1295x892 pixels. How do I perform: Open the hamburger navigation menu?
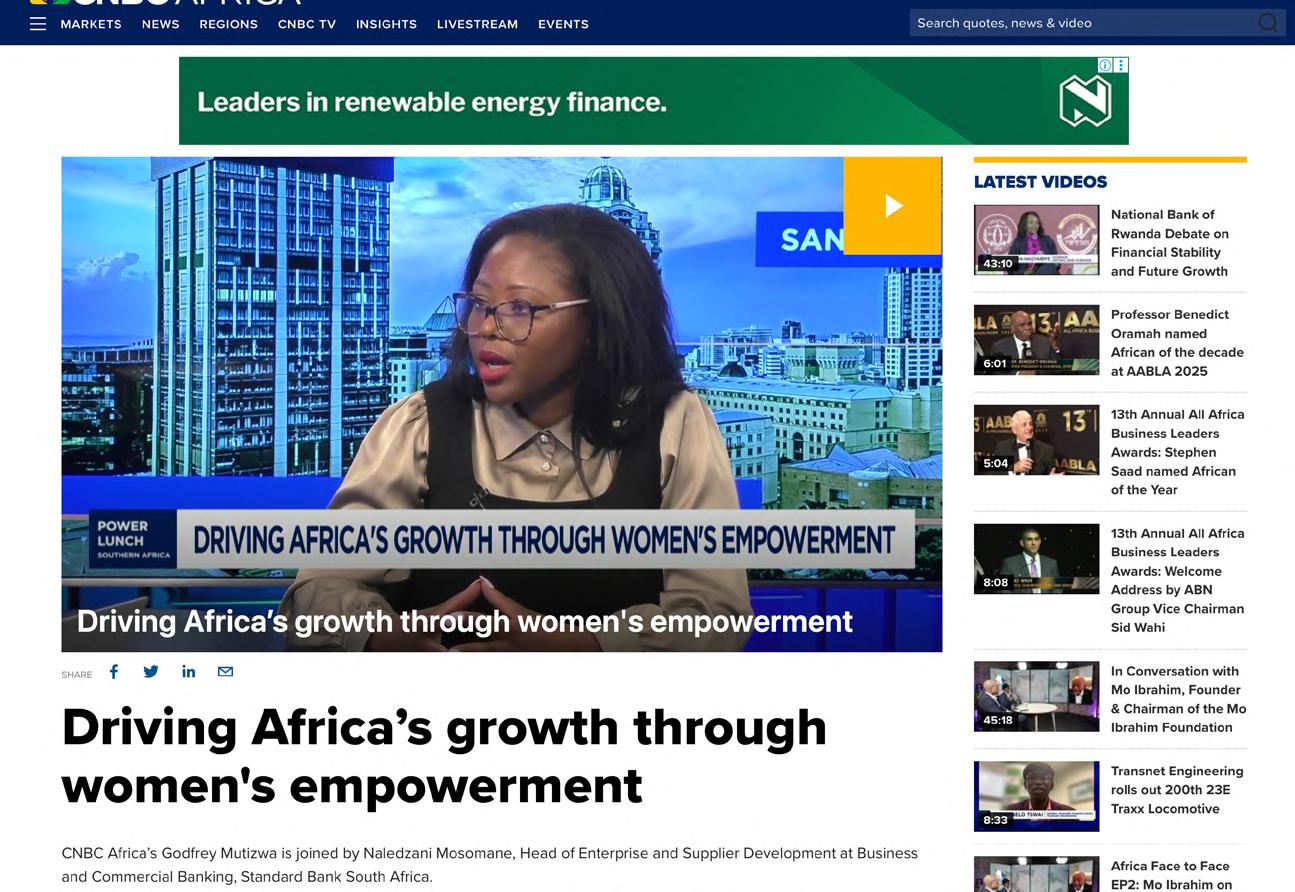38,24
